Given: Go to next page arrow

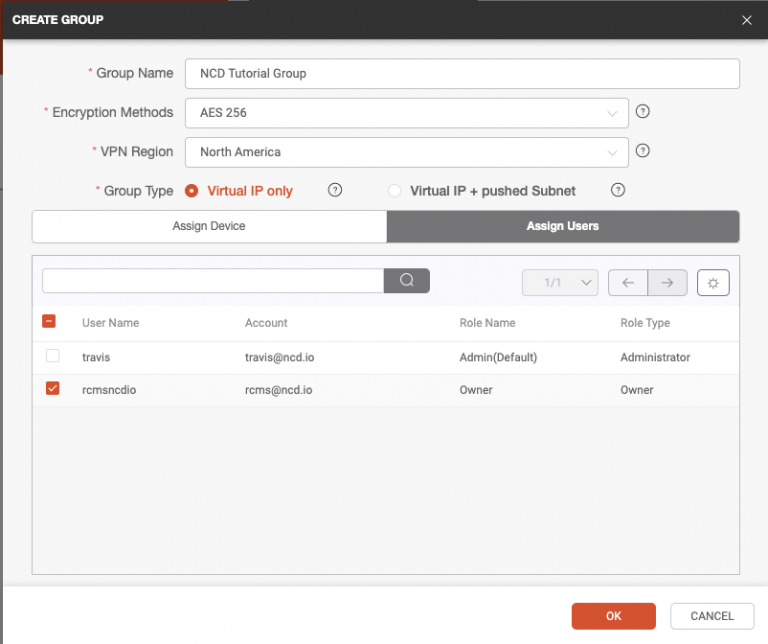Looking at the screenshot, I should click(x=667, y=283).
